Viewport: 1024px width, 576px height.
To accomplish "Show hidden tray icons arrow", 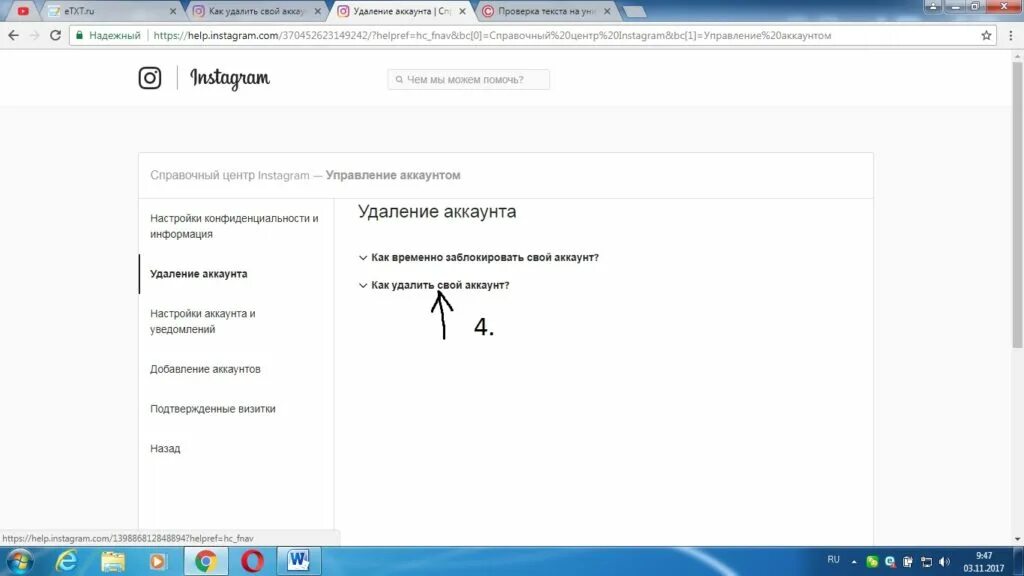I will (854, 562).
